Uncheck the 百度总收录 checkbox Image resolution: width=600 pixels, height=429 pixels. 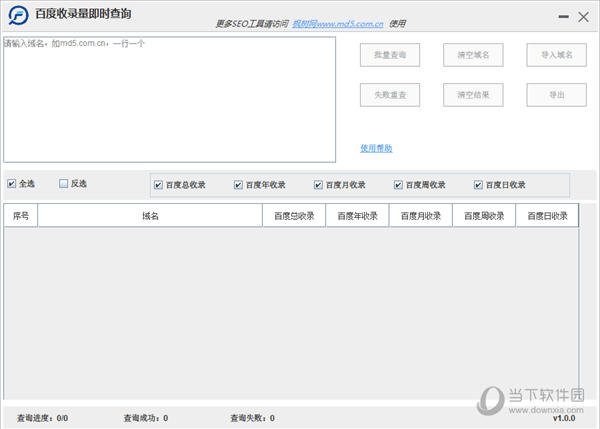click(x=158, y=185)
